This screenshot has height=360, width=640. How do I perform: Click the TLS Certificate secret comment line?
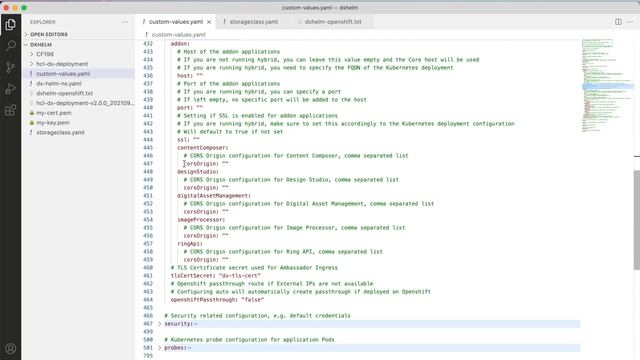pyautogui.click(x=254, y=268)
